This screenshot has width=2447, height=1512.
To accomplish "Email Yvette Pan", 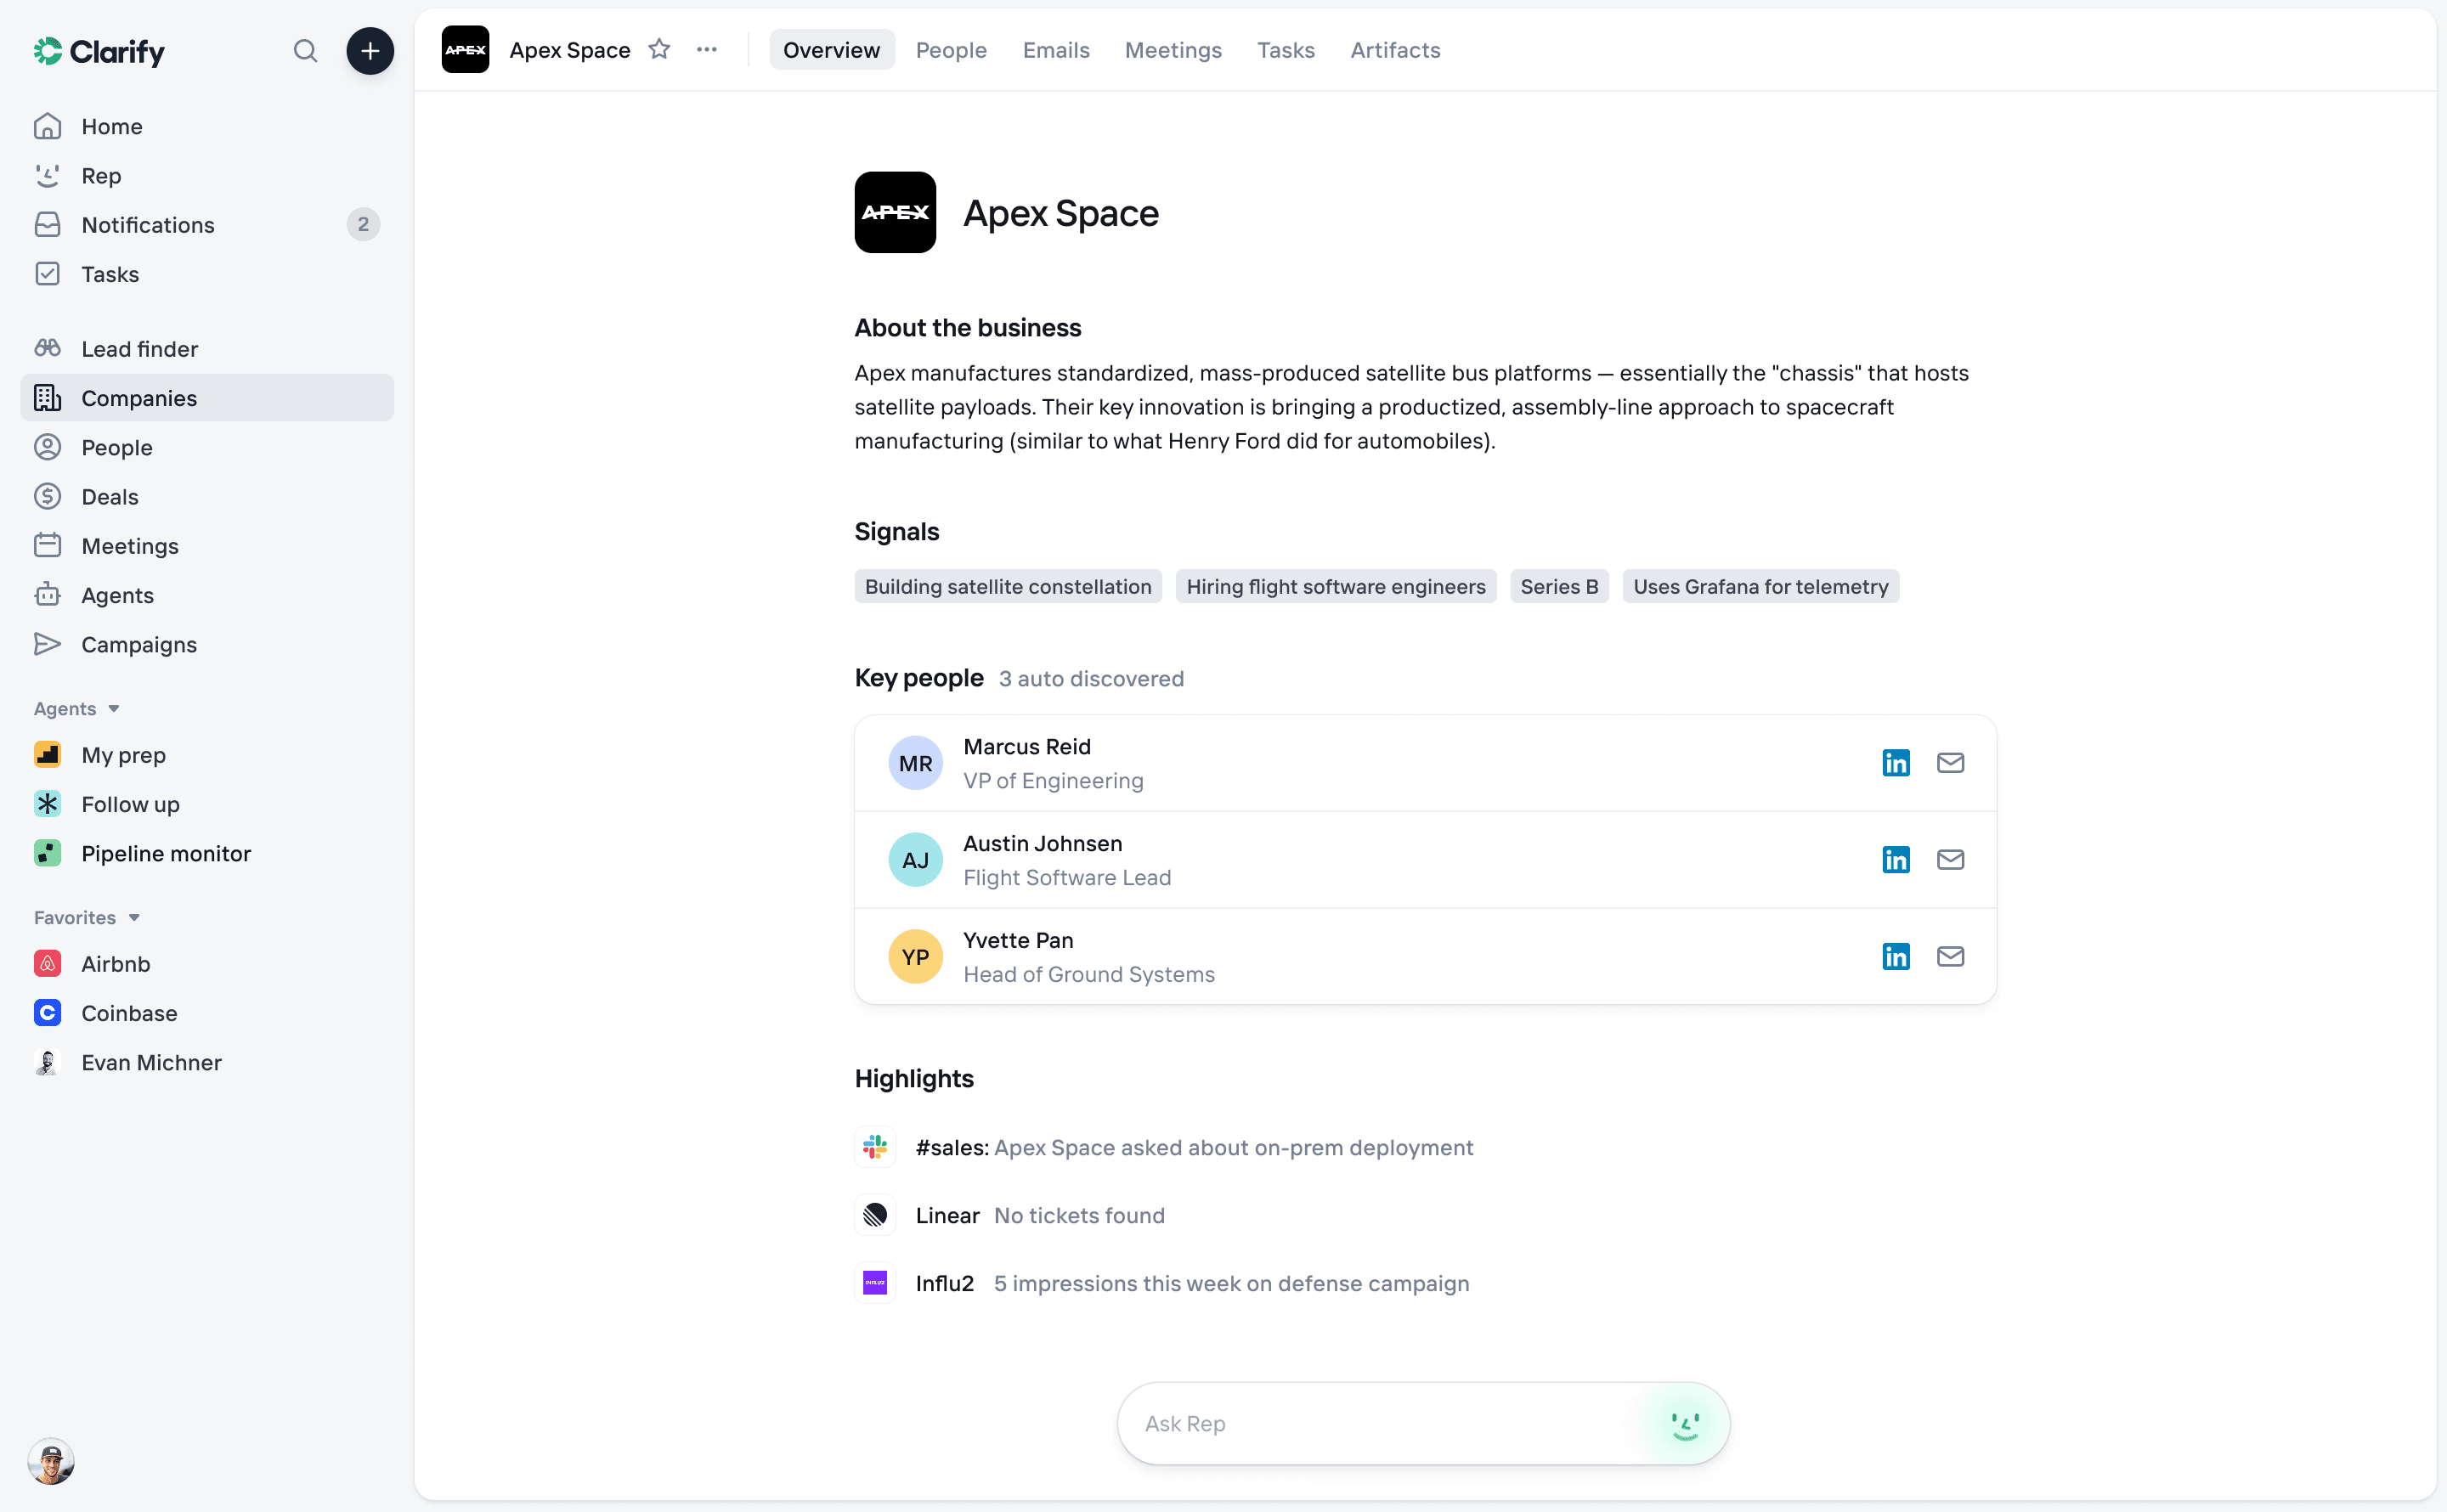I will pyautogui.click(x=1950, y=956).
